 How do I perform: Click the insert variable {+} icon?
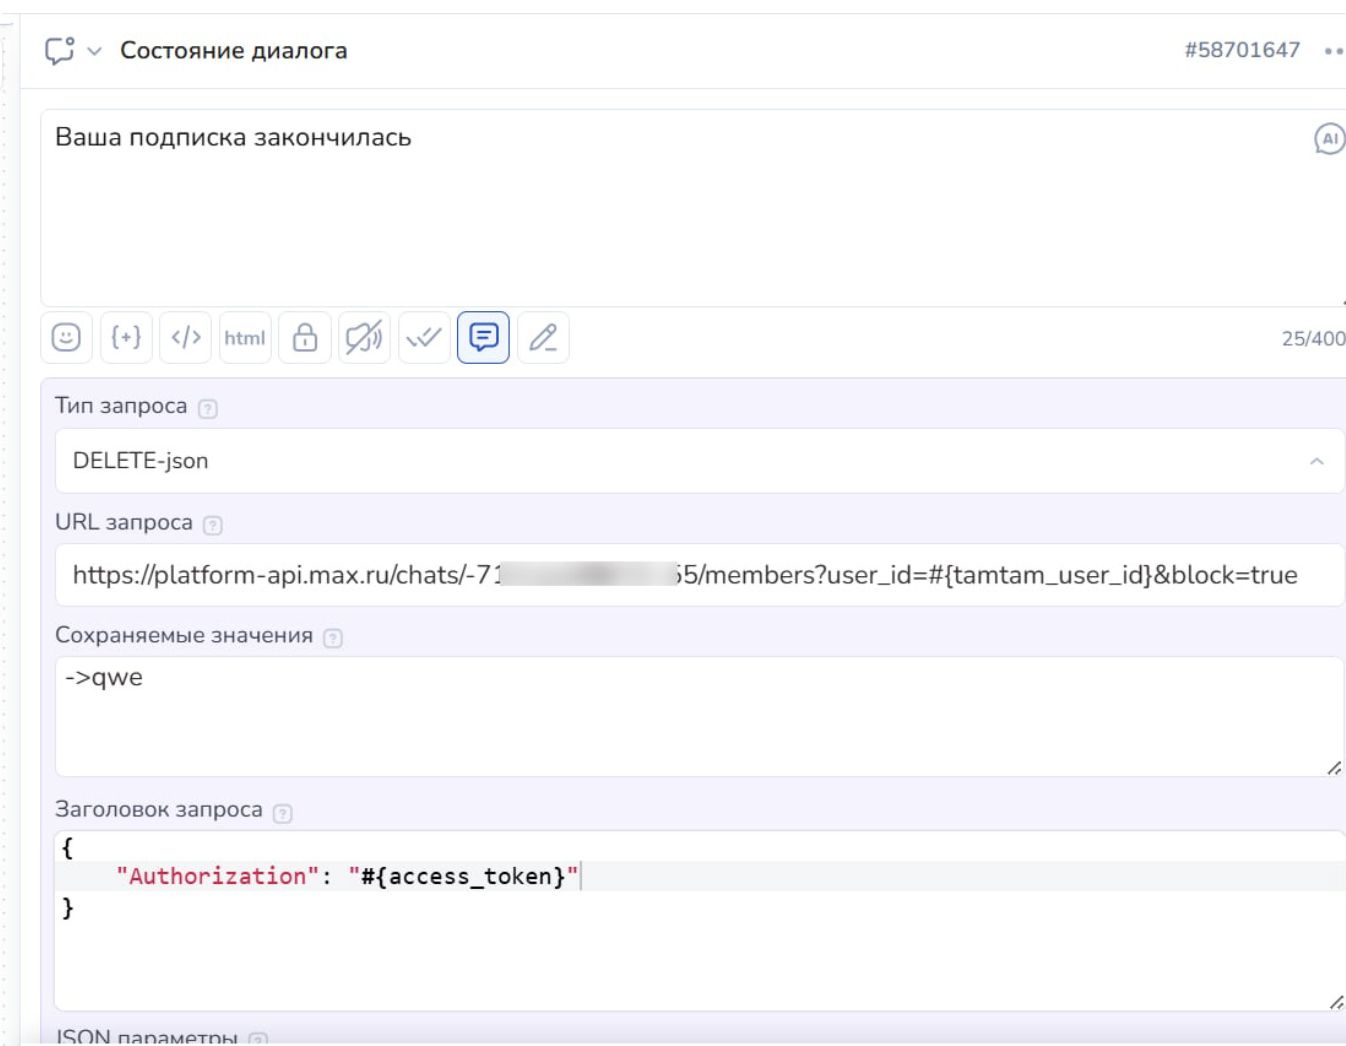126,338
